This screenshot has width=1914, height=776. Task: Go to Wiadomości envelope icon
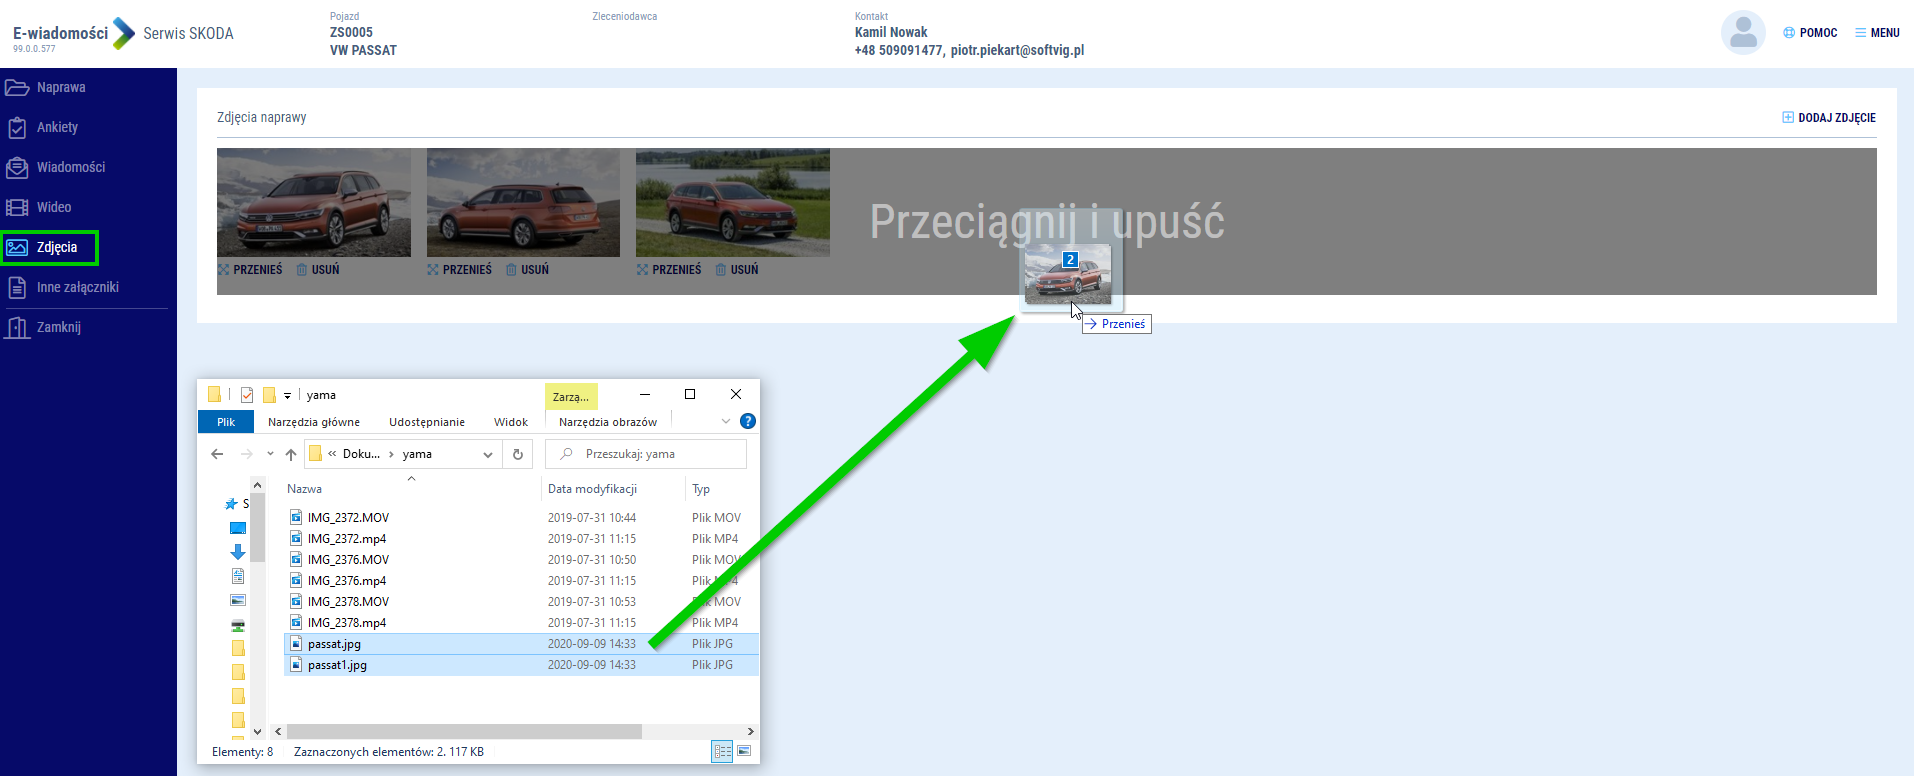[17, 168]
